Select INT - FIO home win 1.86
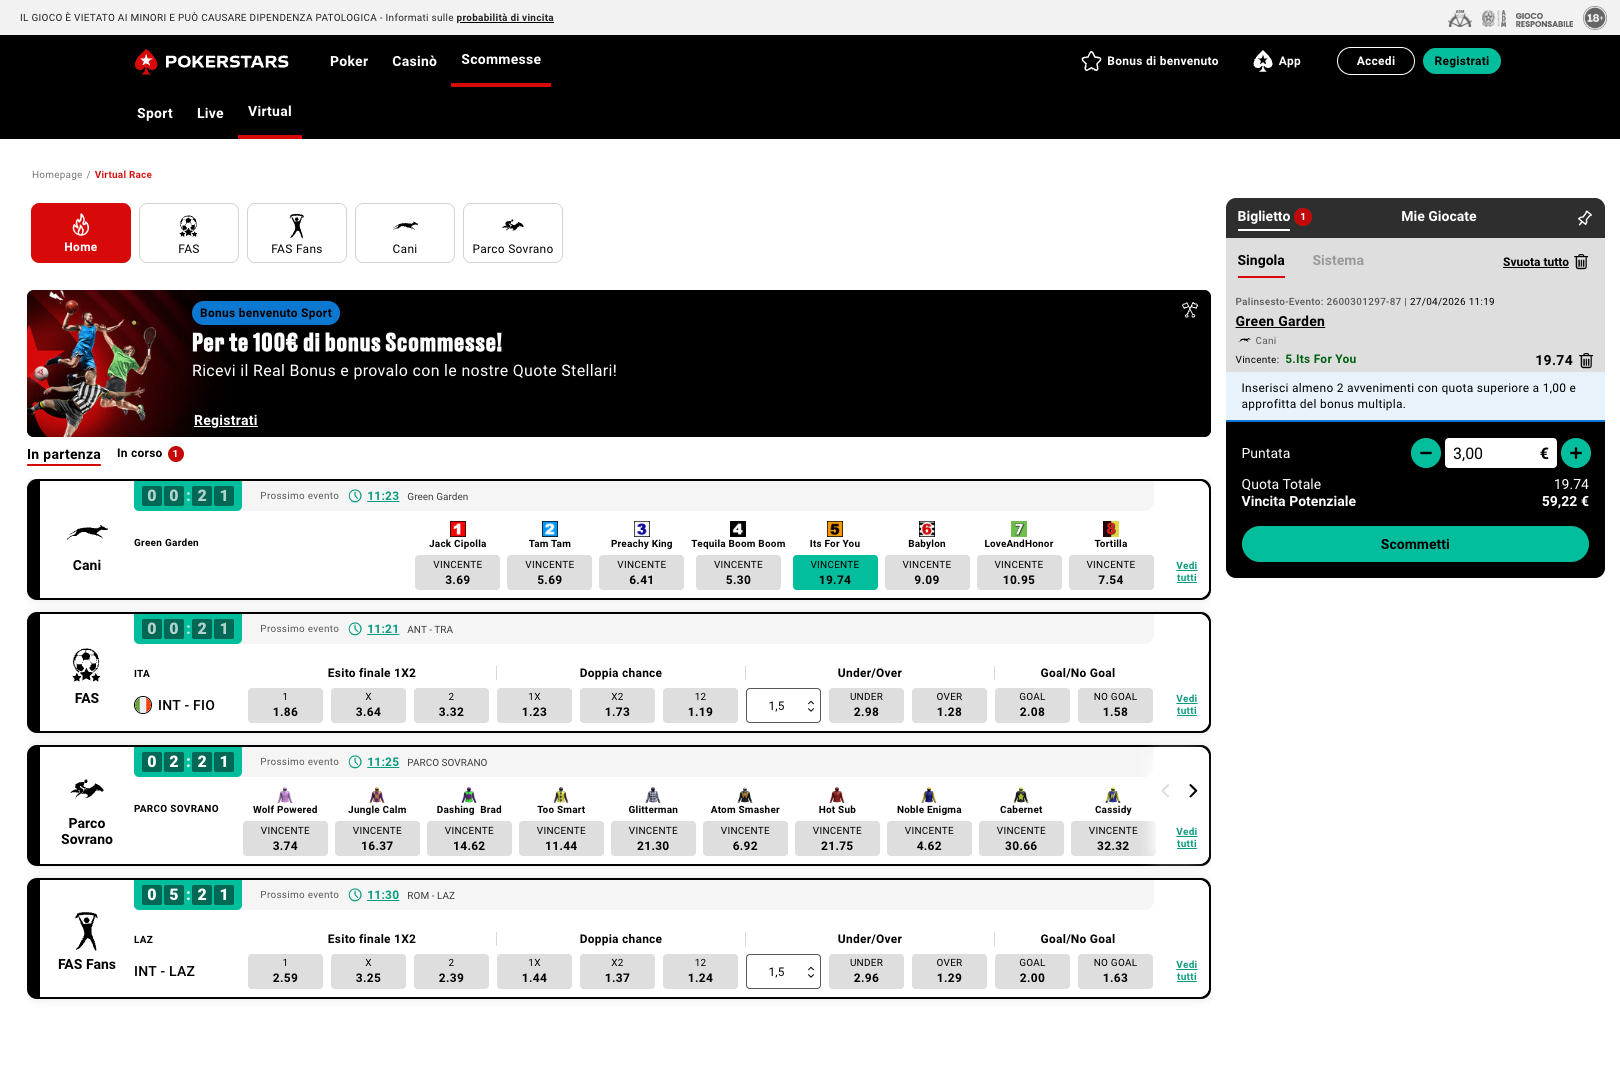This screenshot has height=1084, width=1620. pyautogui.click(x=285, y=705)
